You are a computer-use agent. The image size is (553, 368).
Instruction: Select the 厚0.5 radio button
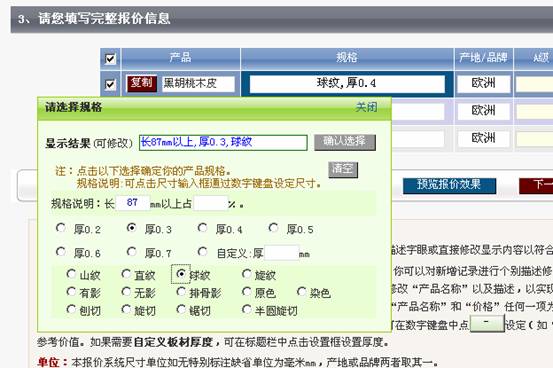click(273, 228)
